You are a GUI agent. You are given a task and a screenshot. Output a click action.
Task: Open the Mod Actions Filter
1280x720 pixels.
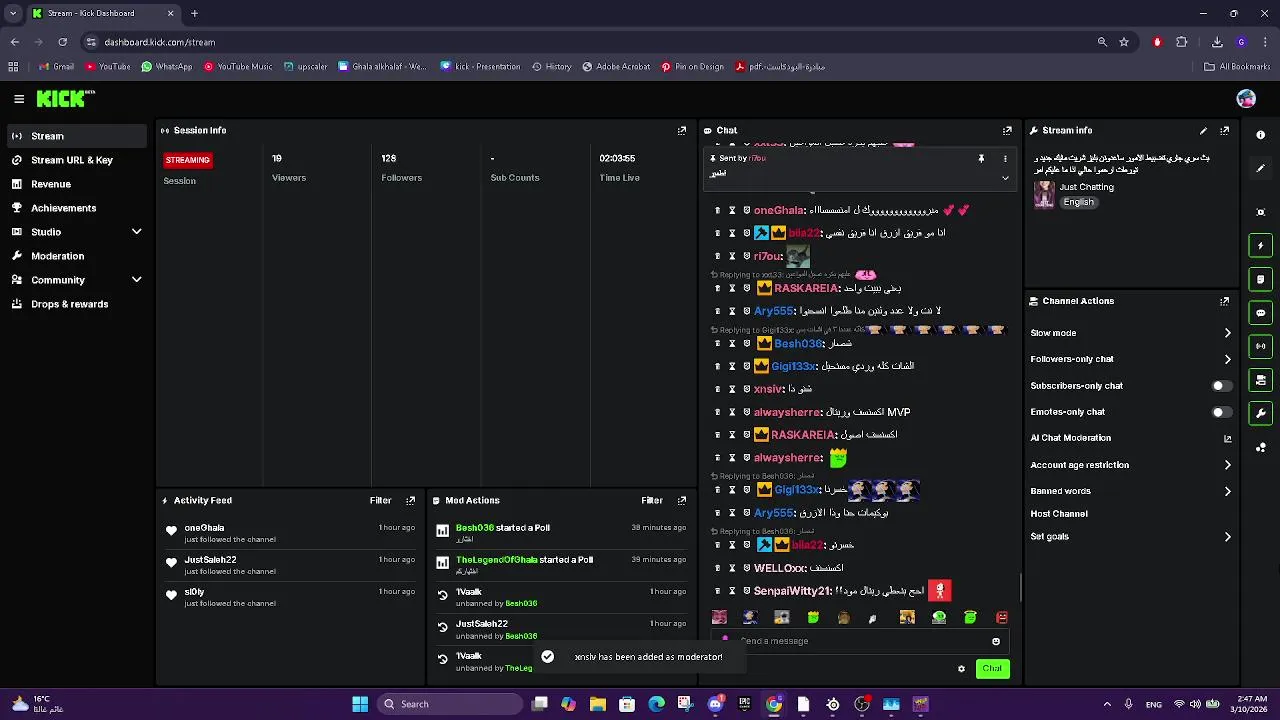click(652, 501)
